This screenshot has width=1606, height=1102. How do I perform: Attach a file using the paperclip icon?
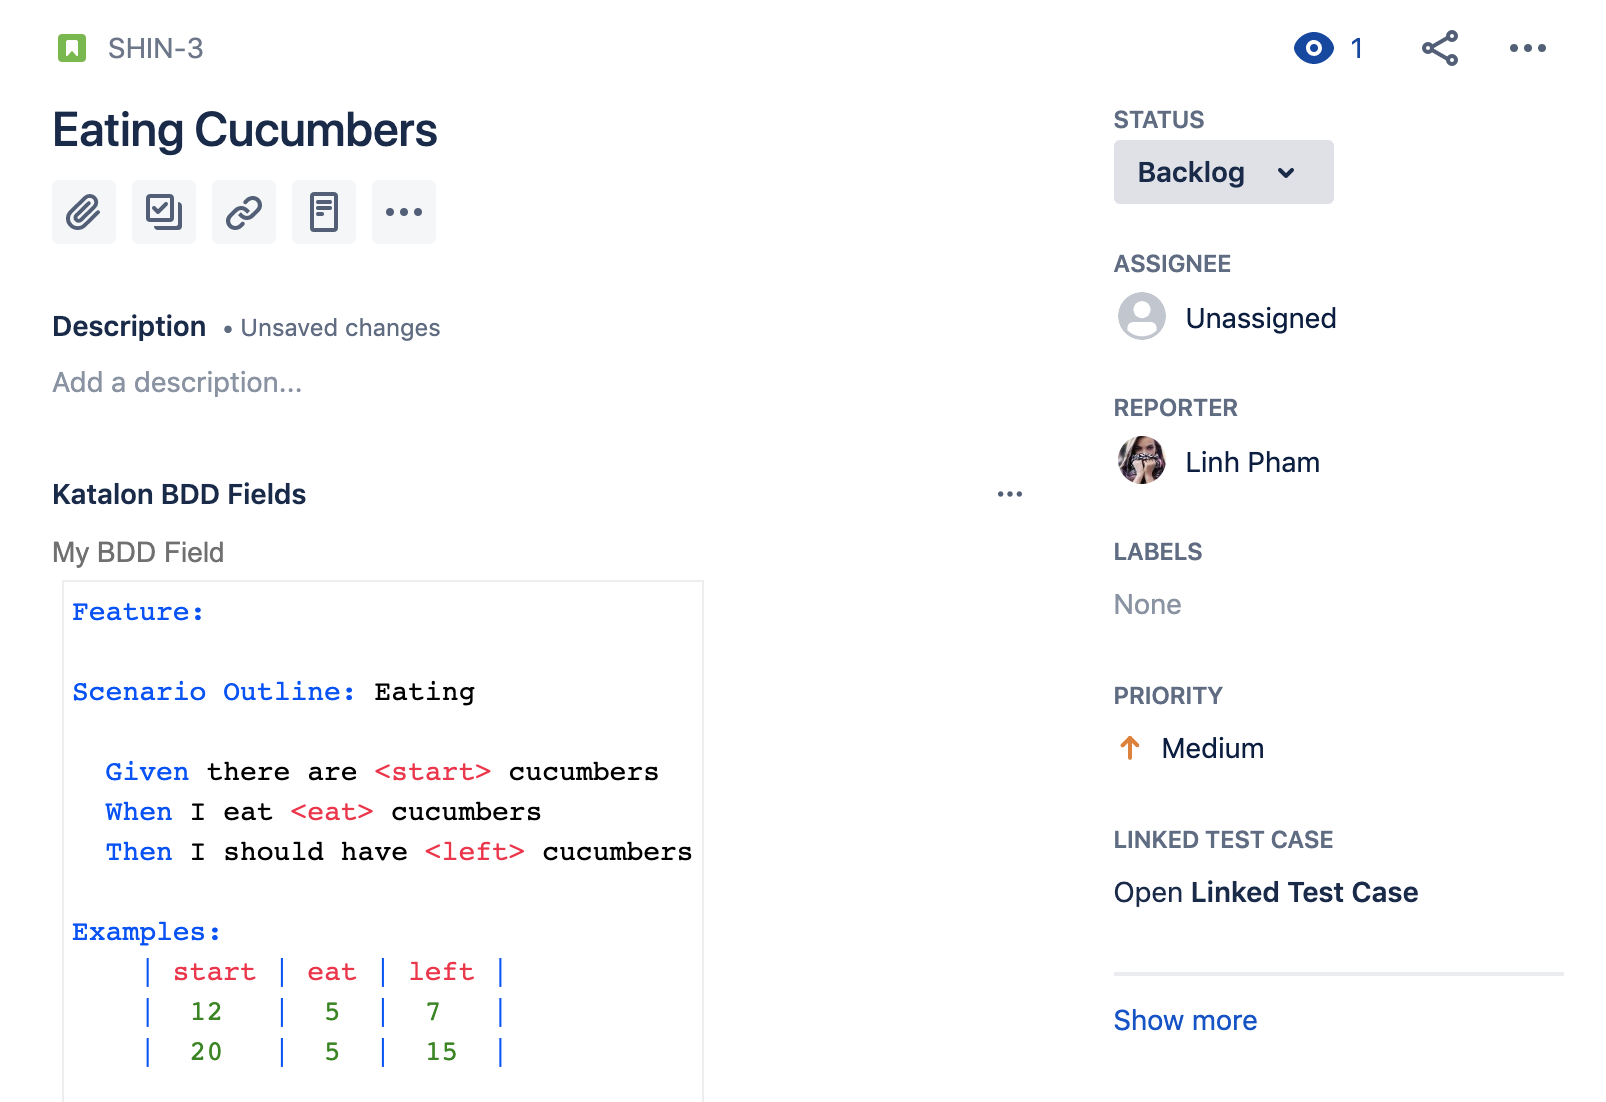83,212
